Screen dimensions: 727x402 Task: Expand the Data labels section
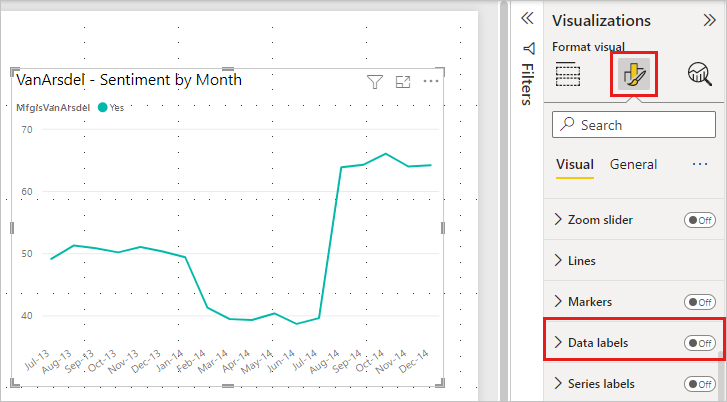[x=558, y=343]
